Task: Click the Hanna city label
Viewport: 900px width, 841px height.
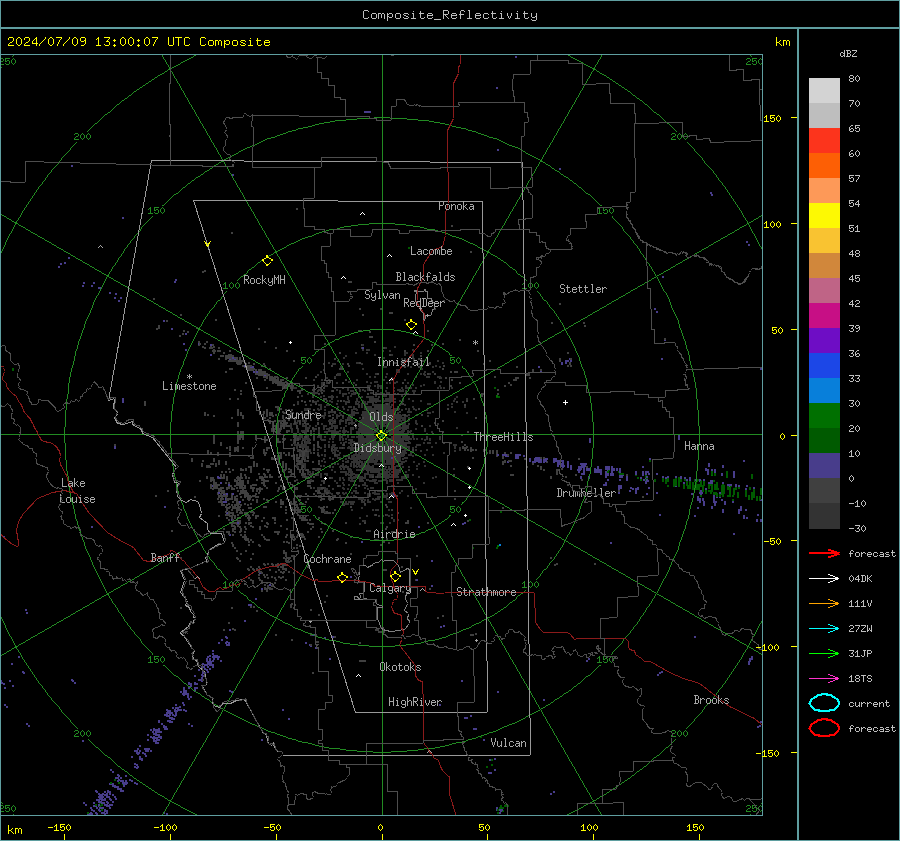Action: [699, 446]
